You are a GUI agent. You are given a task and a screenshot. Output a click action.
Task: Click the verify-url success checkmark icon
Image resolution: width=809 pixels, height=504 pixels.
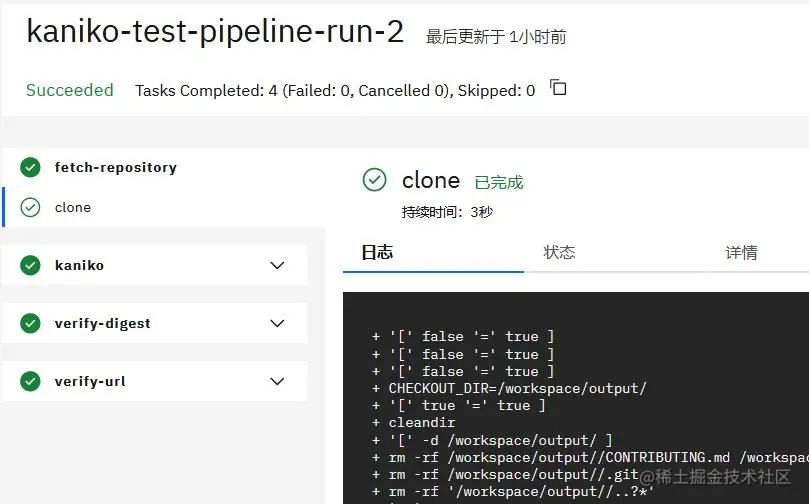30,381
